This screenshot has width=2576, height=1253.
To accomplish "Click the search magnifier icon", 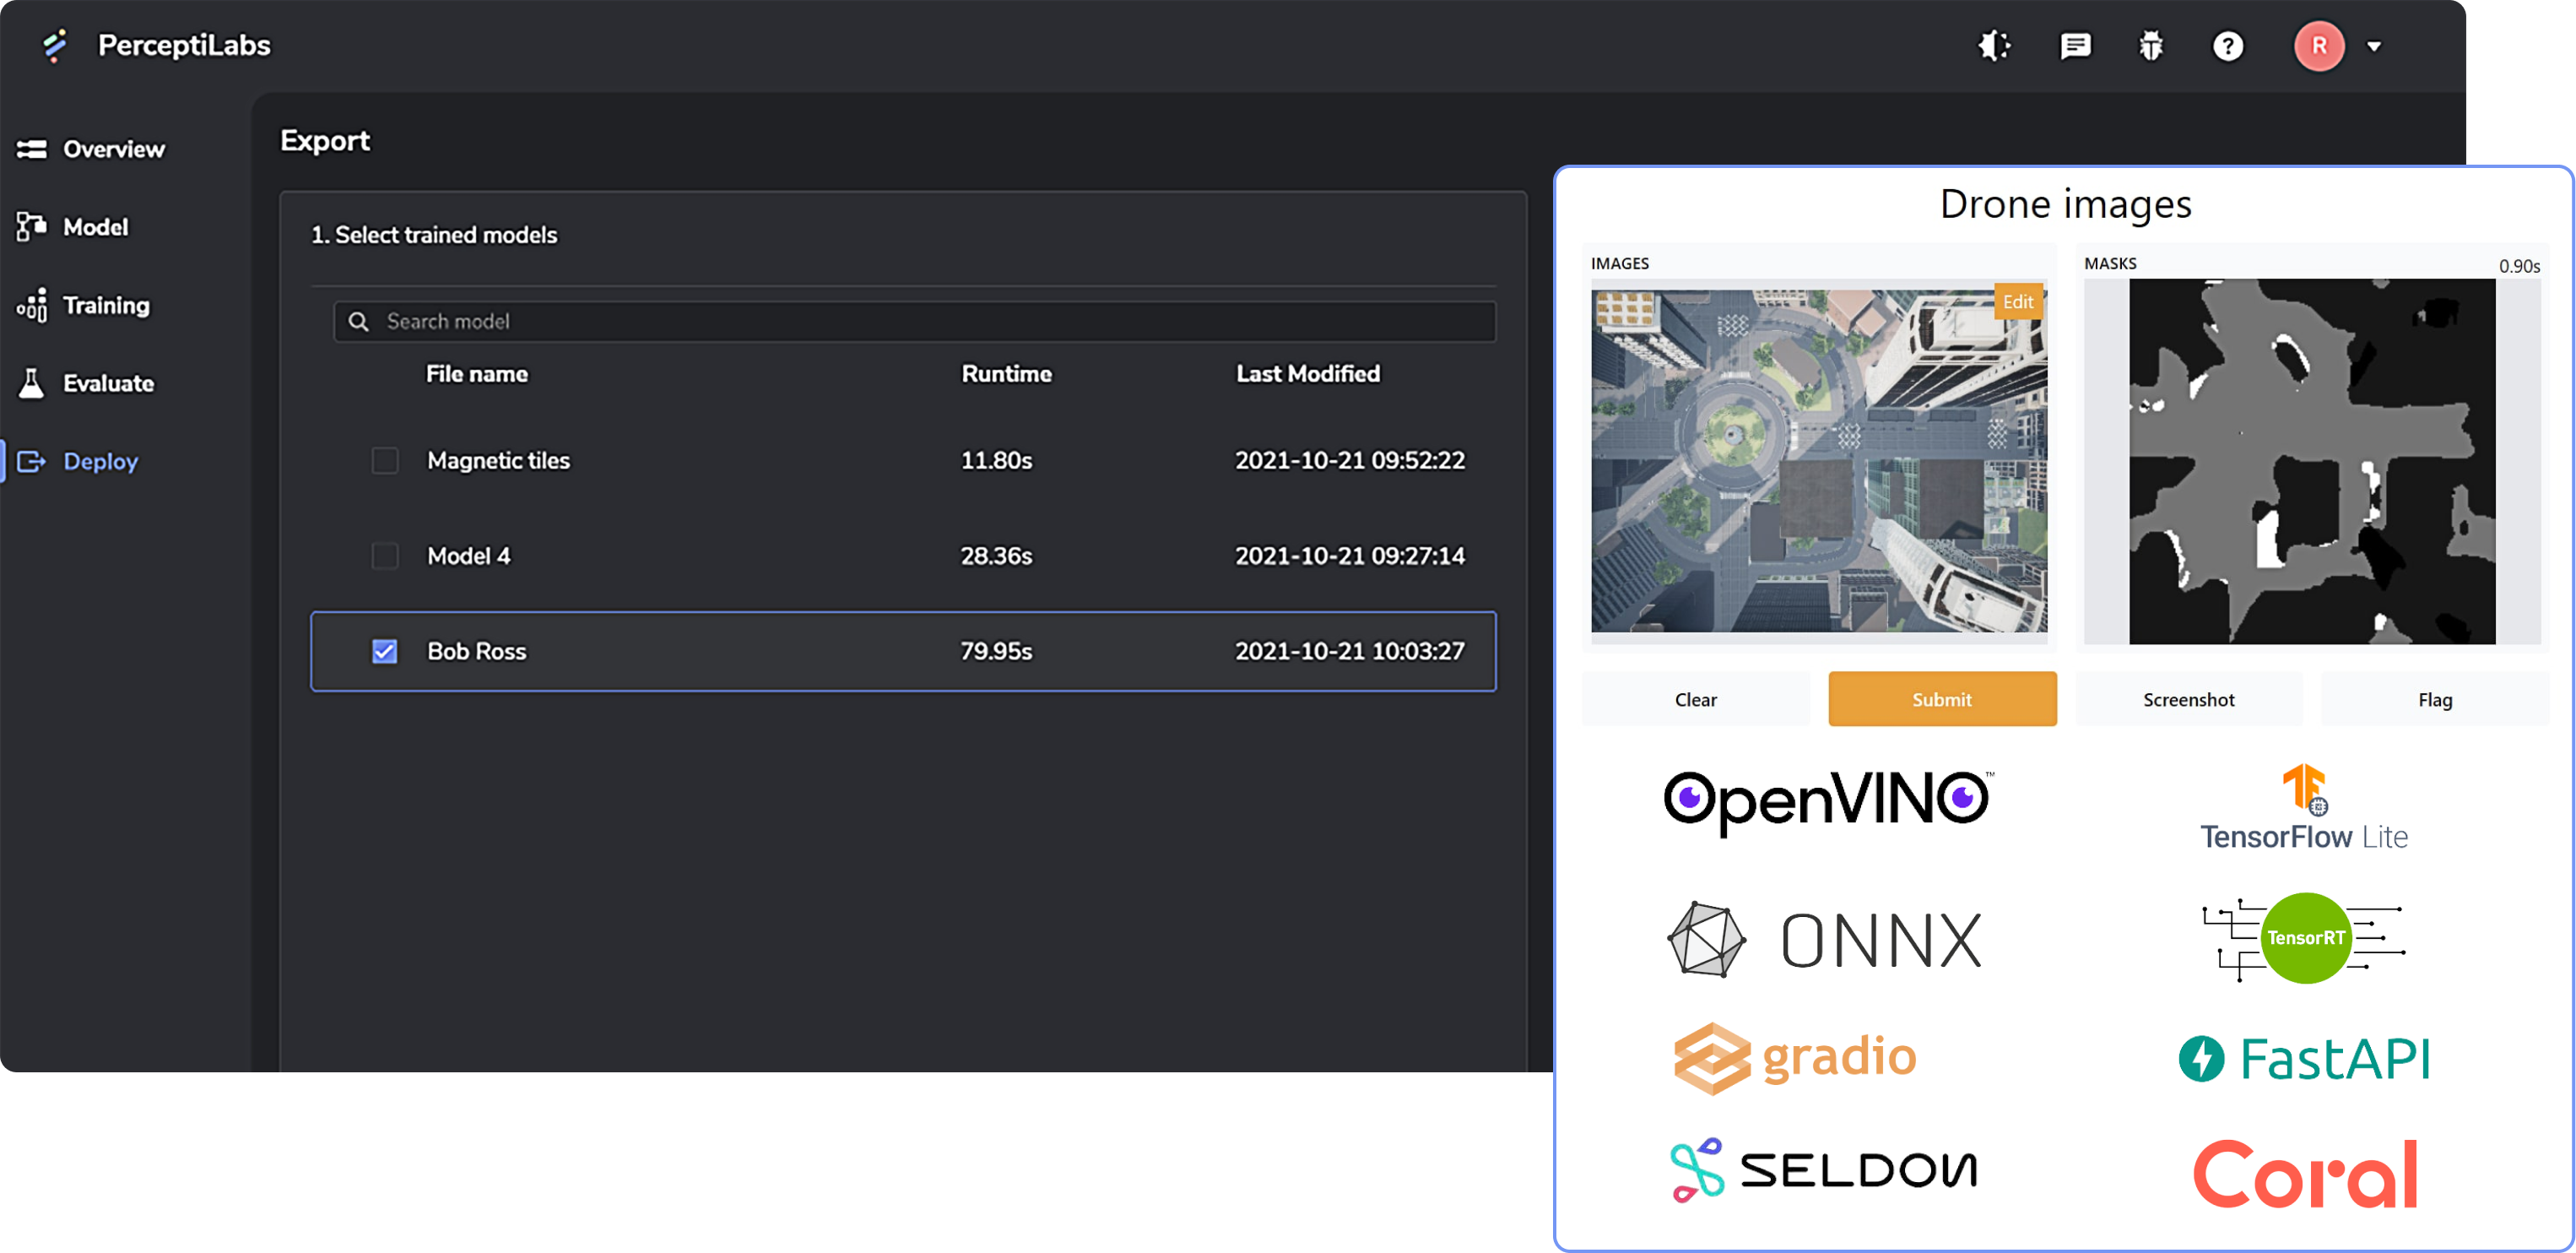I will (358, 321).
